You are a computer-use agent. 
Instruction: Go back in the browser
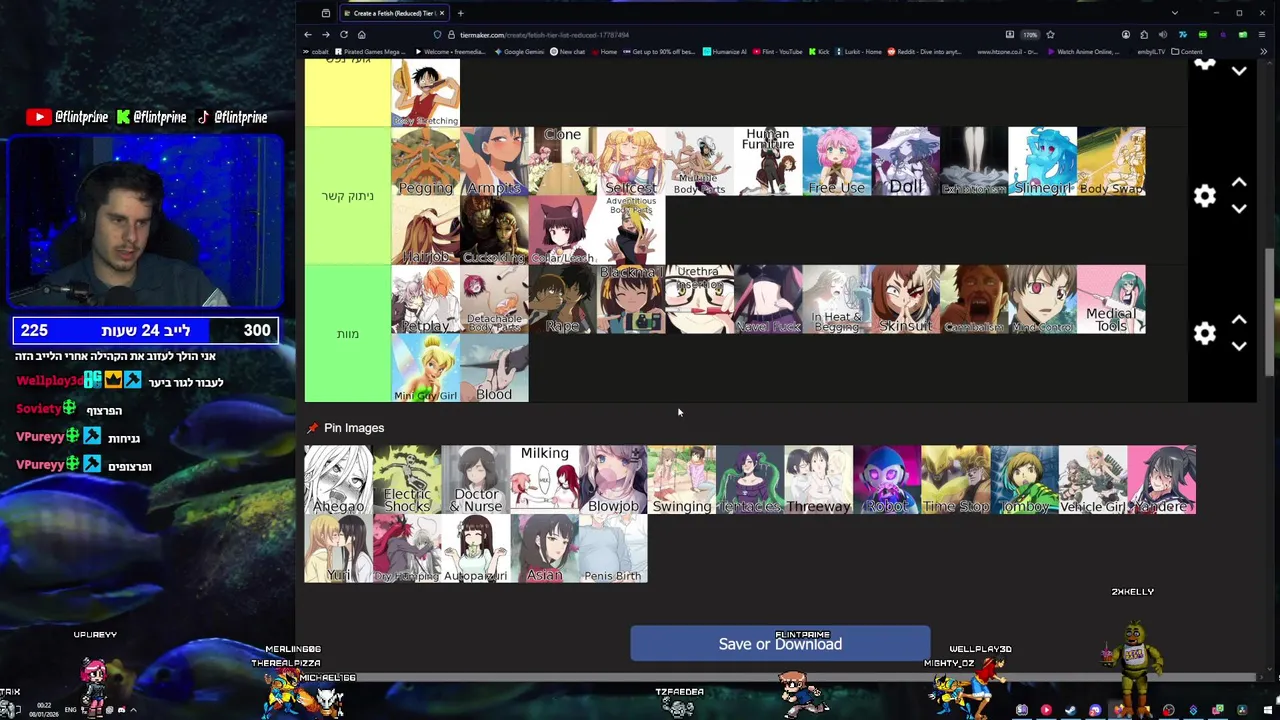pyautogui.click(x=308, y=35)
